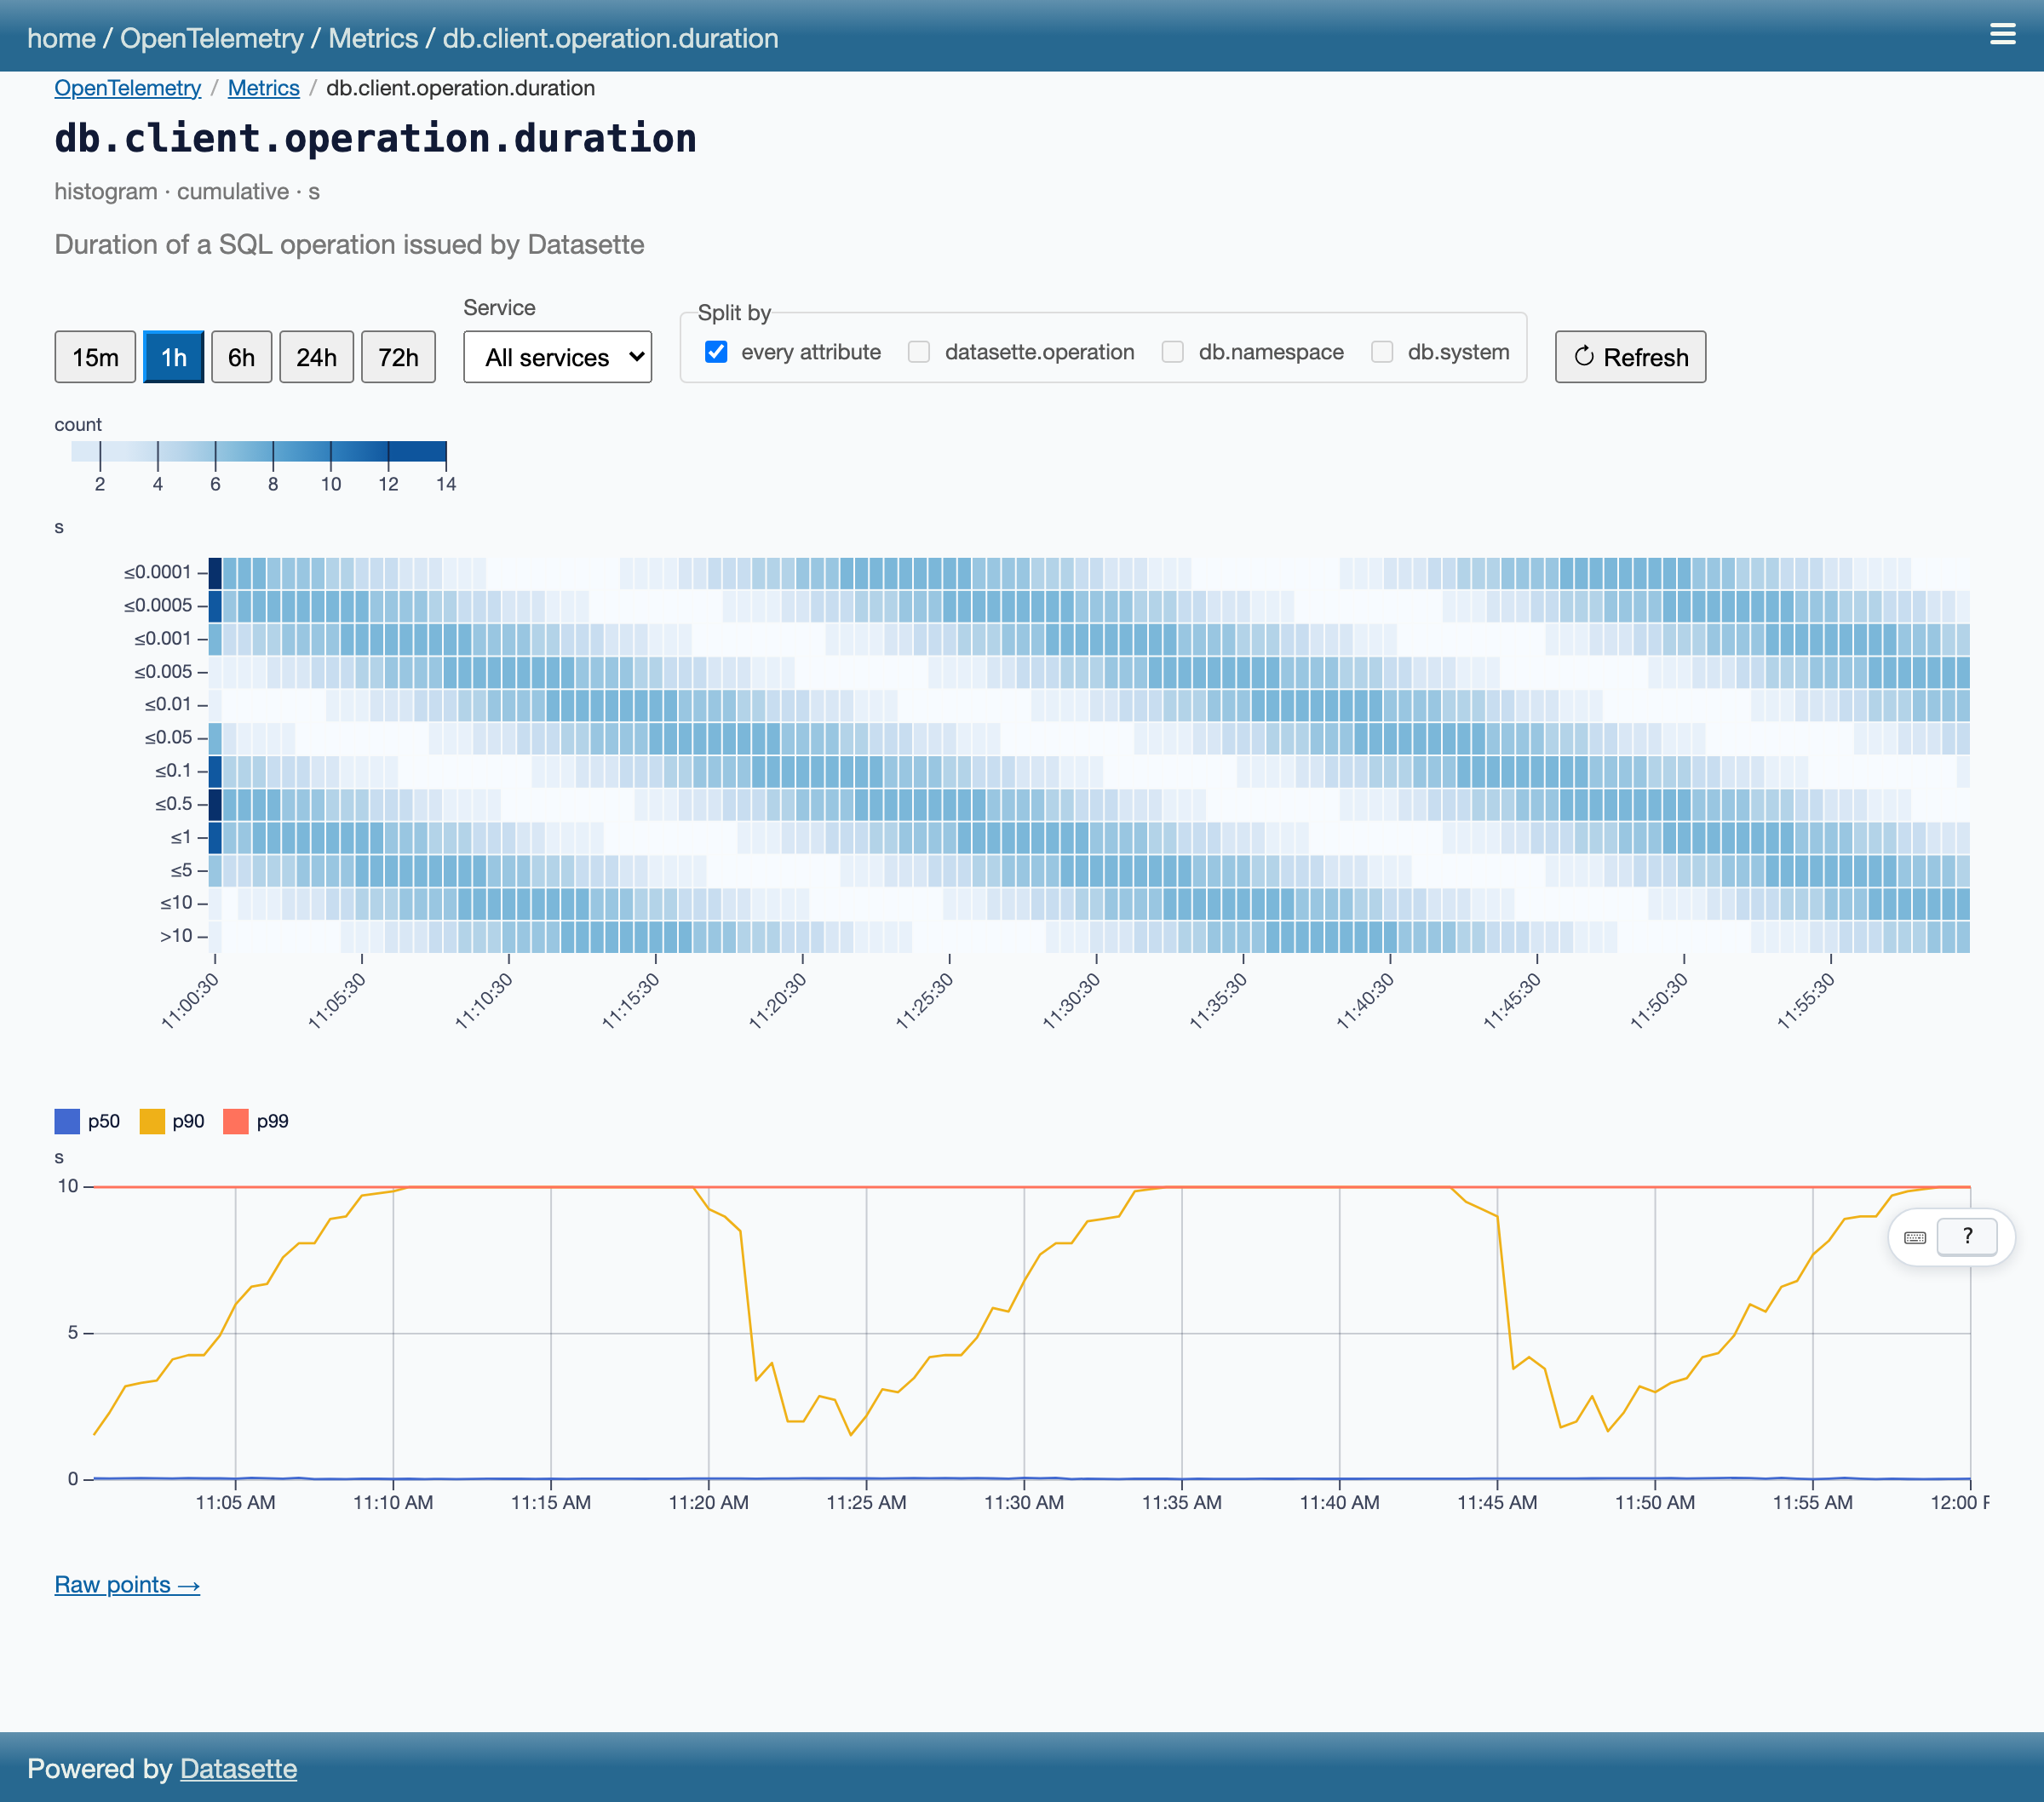The image size is (2044, 1802).
Task: Click the 11:05 AM axis label
Action: [x=235, y=1502]
